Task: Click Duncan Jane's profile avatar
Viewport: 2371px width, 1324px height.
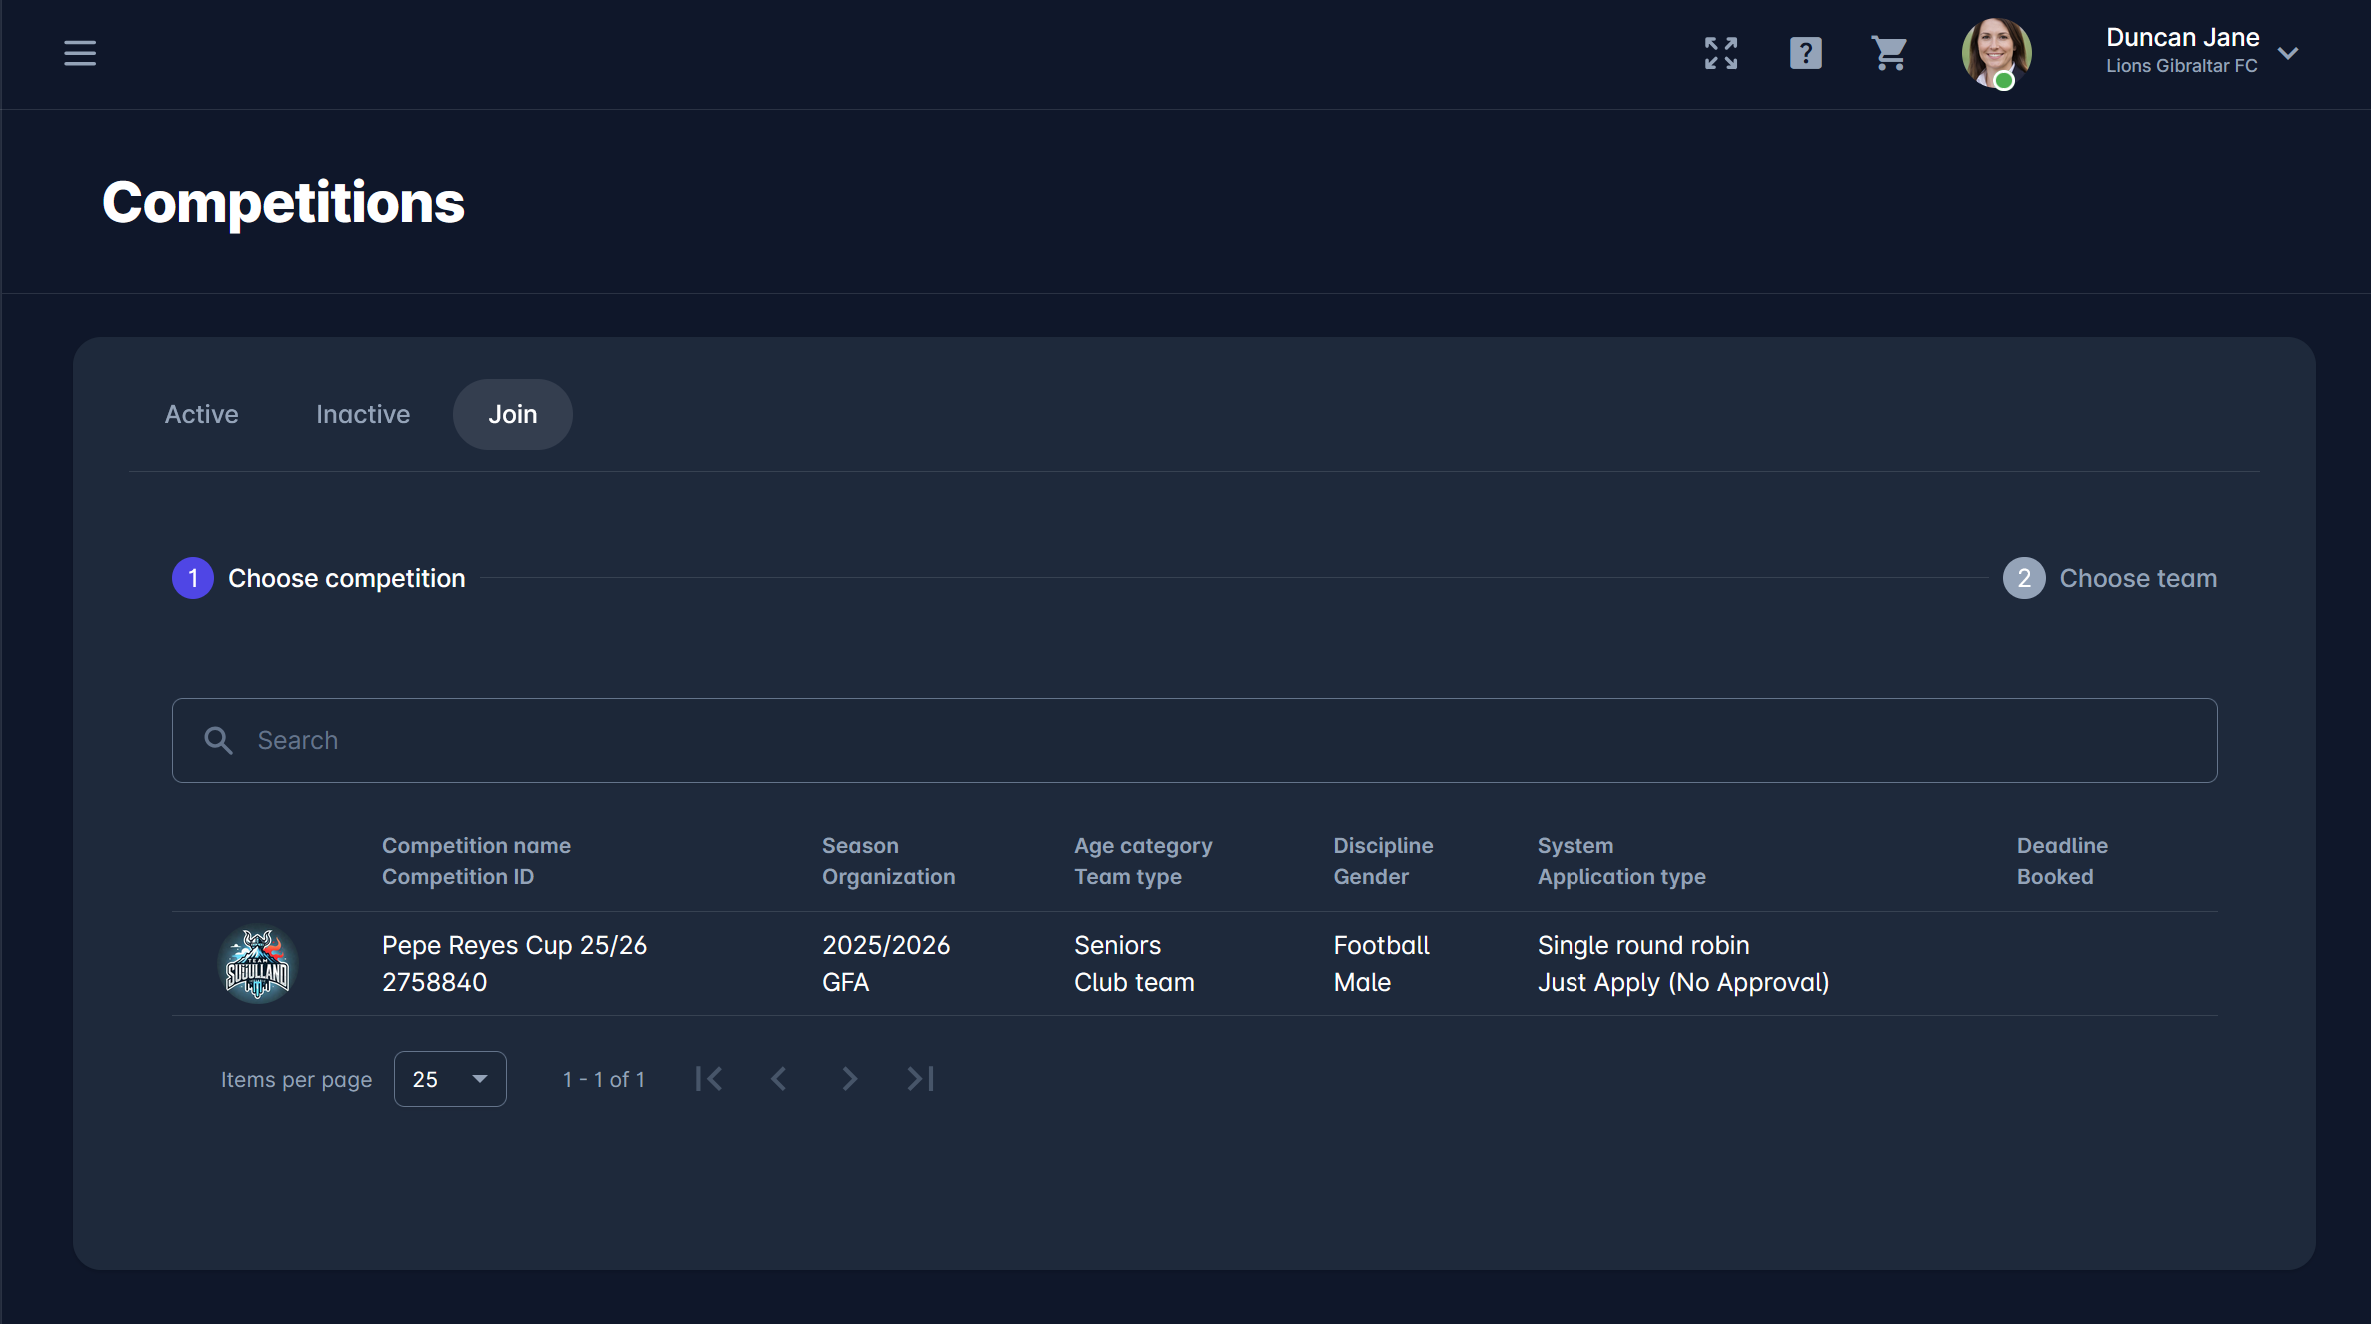Action: tap(1996, 53)
